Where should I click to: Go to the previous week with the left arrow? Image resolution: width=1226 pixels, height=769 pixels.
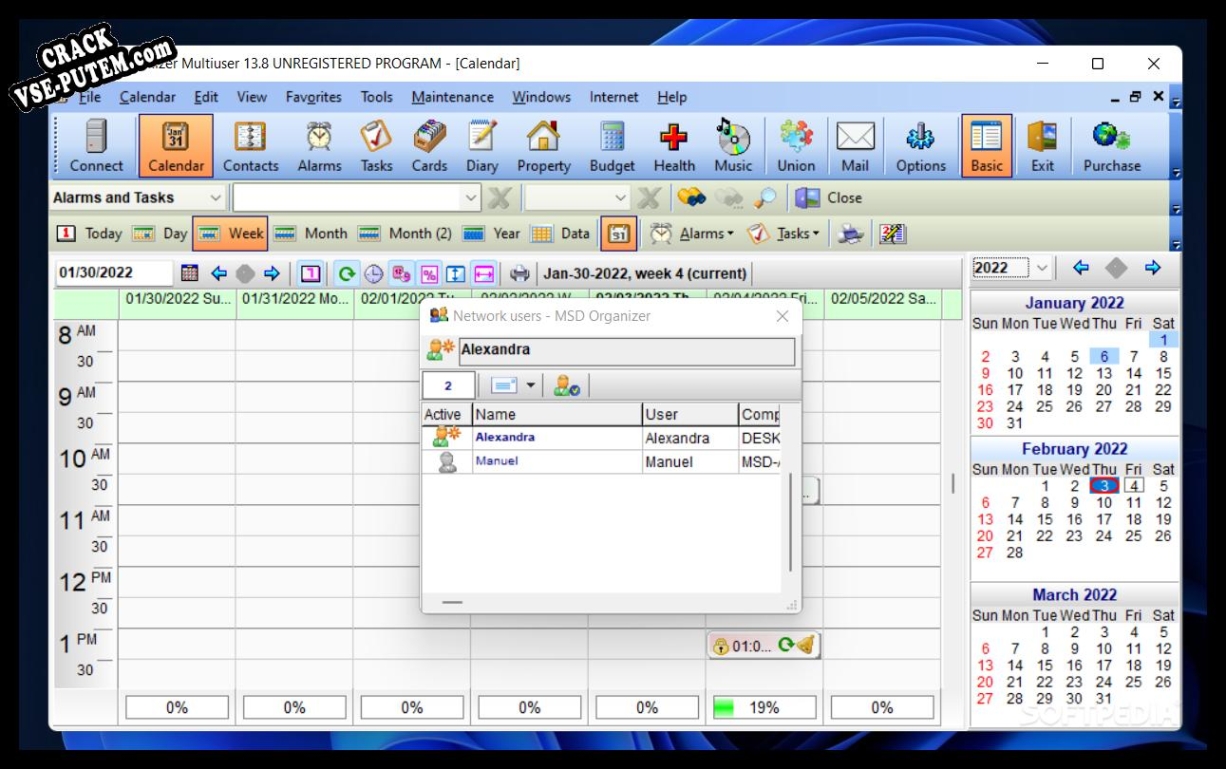click(x=219, y=273)
